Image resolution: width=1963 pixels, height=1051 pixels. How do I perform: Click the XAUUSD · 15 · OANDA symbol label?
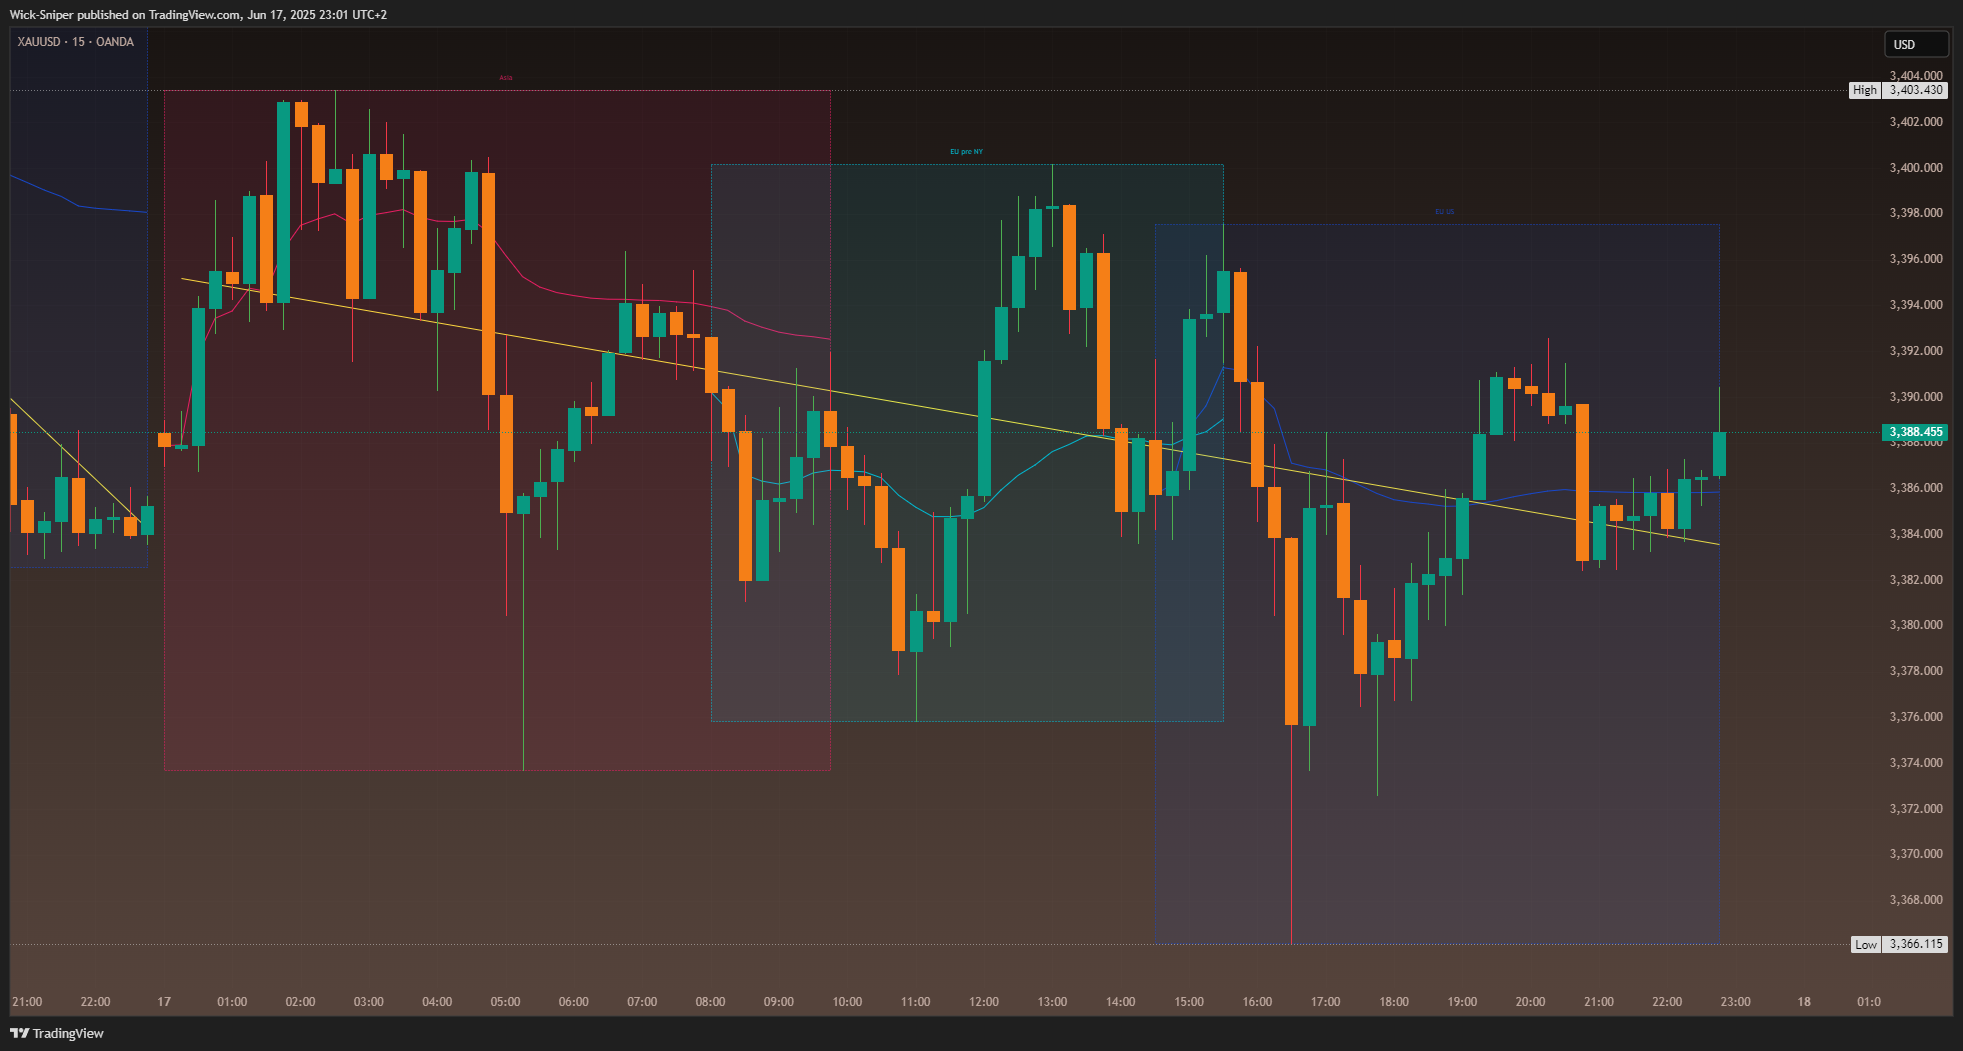coord(76,42)
